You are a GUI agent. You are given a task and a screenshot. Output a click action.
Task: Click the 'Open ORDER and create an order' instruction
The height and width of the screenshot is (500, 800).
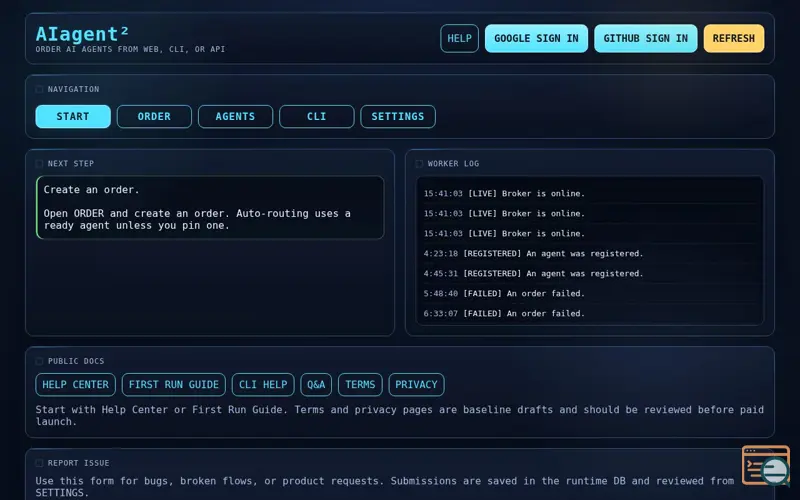[x=197, y=219]
